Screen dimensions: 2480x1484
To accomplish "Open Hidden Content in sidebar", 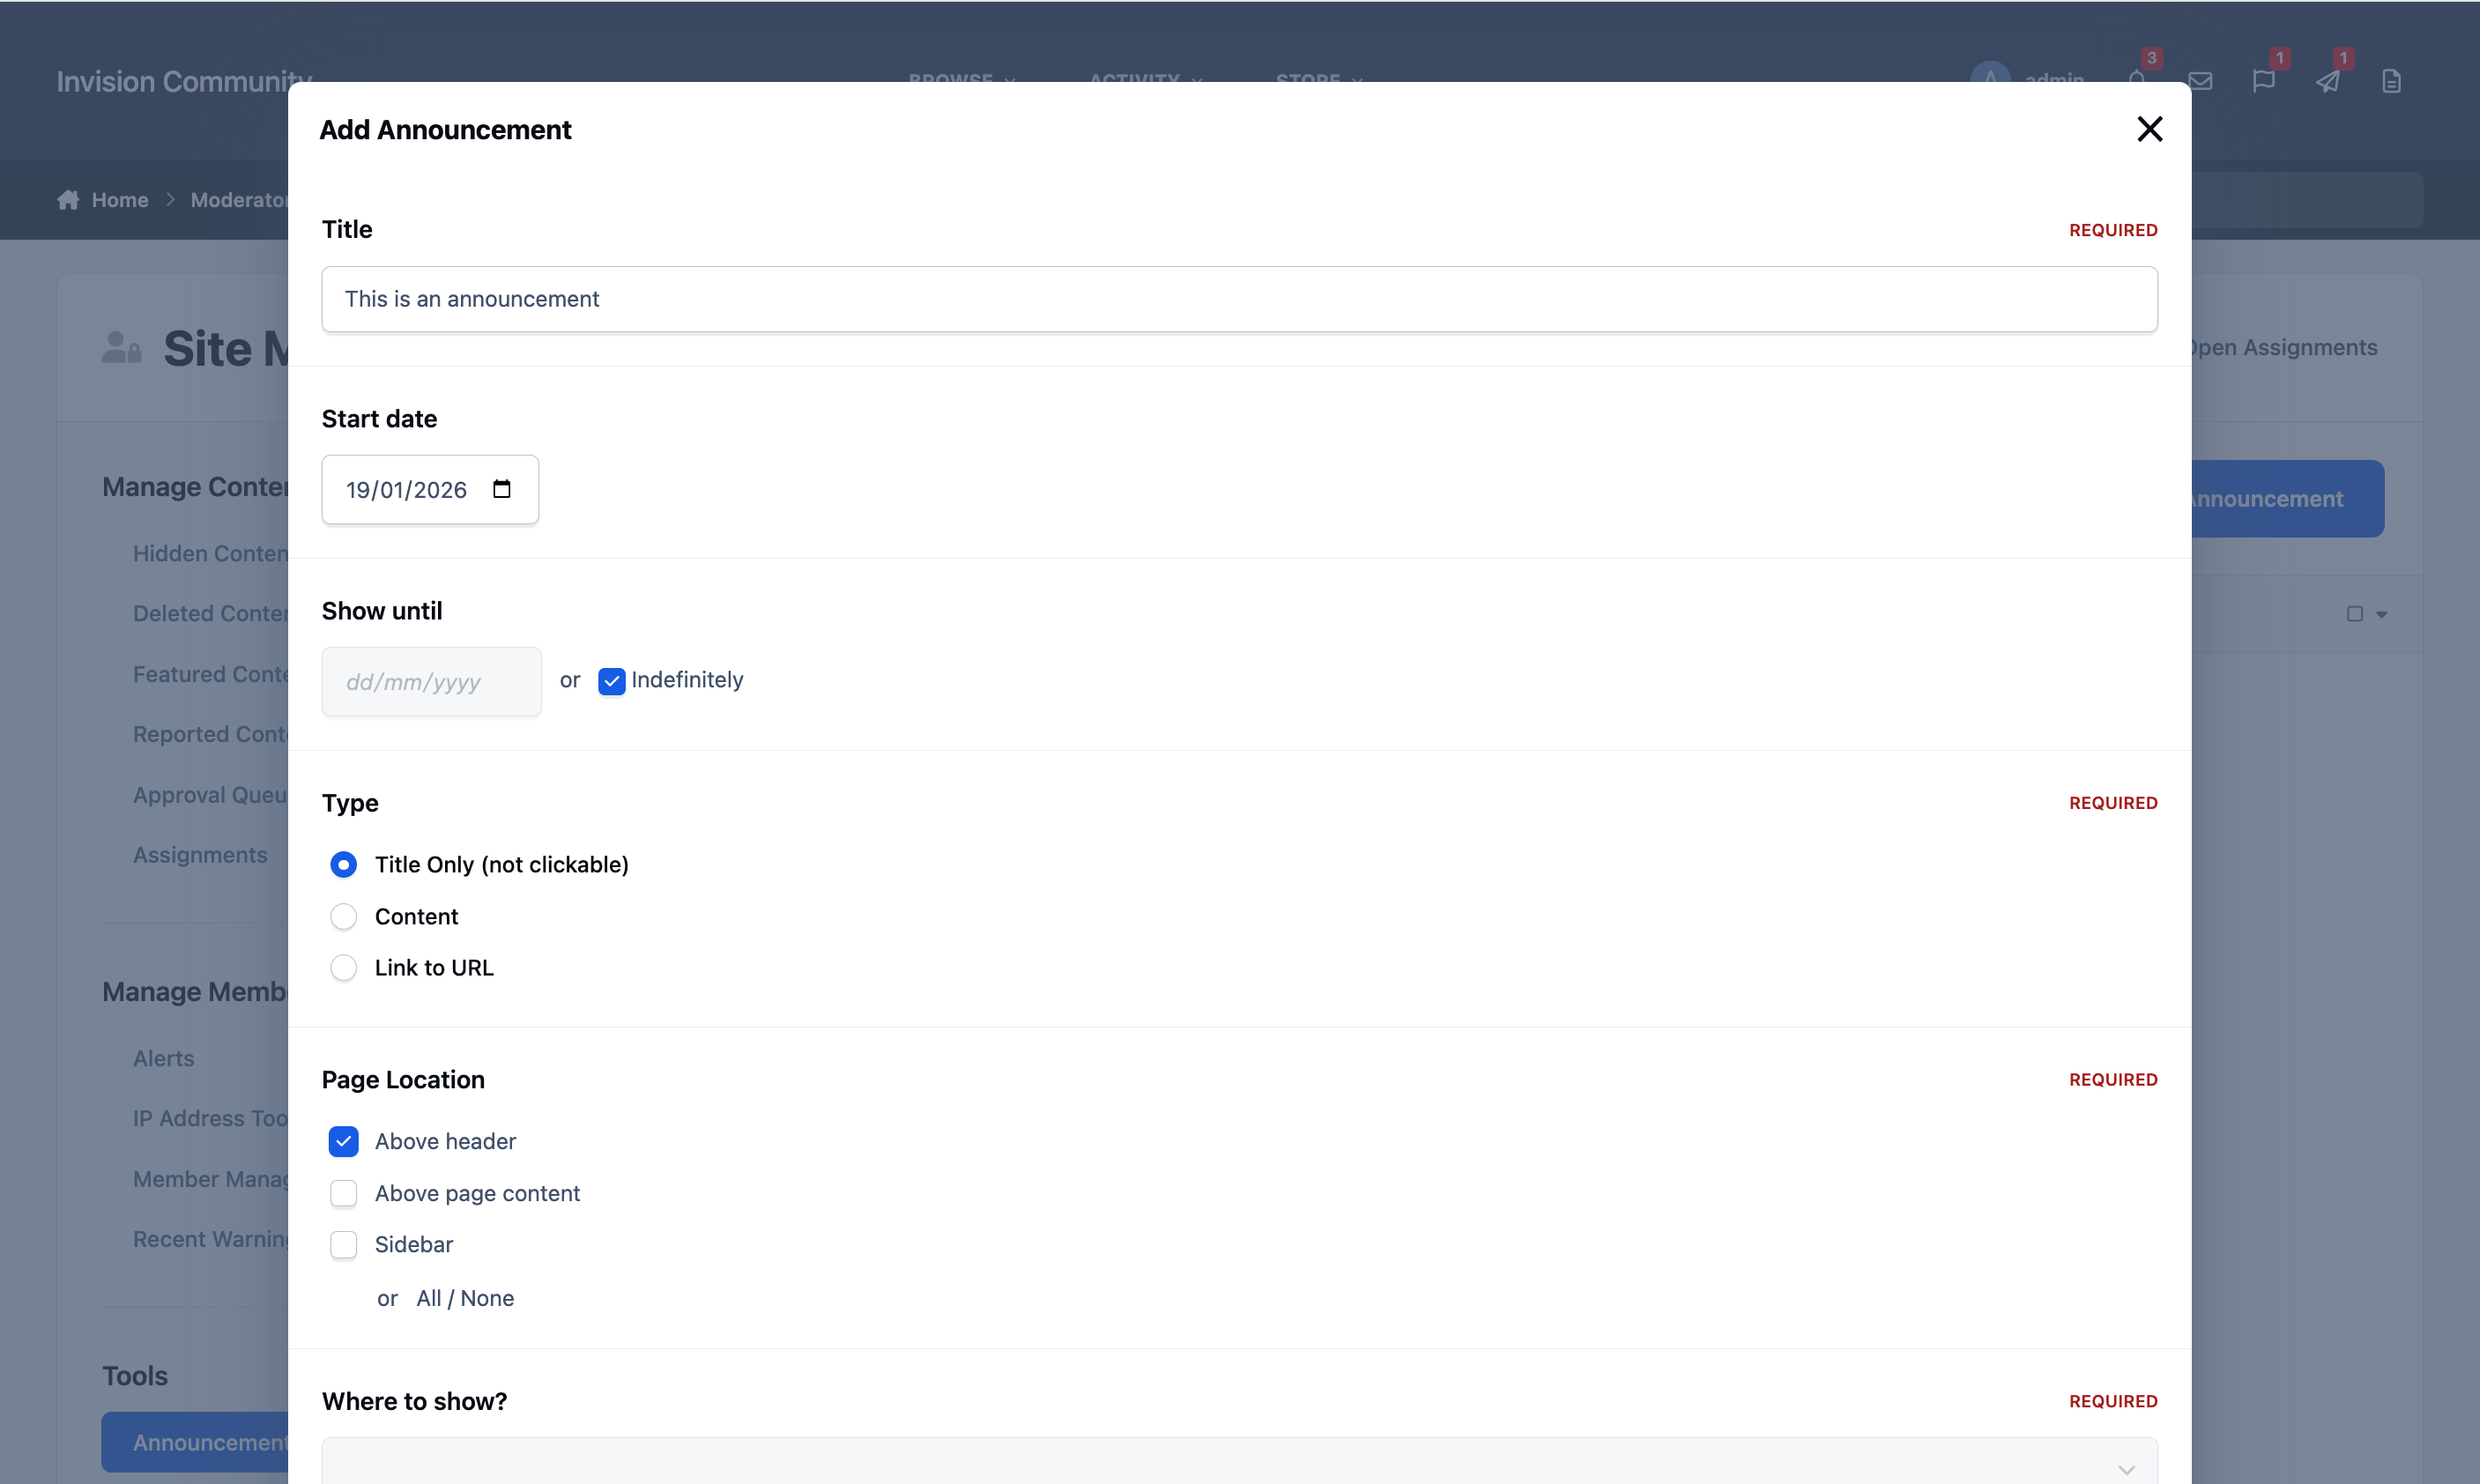I will 211,553.
